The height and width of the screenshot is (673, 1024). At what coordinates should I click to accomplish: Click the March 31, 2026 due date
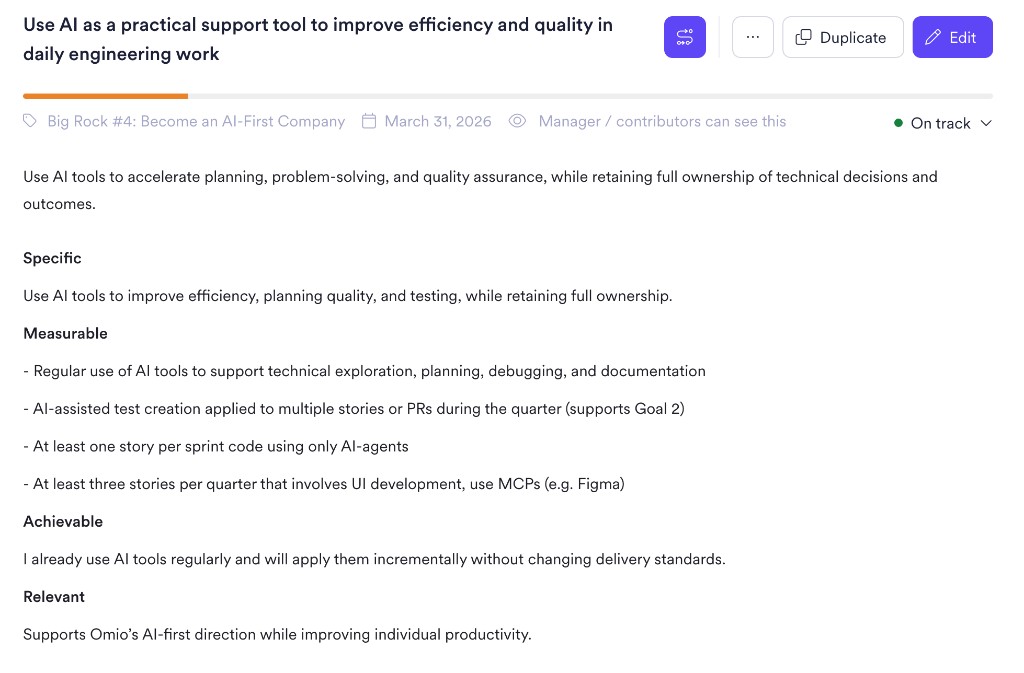coord(438,120)
